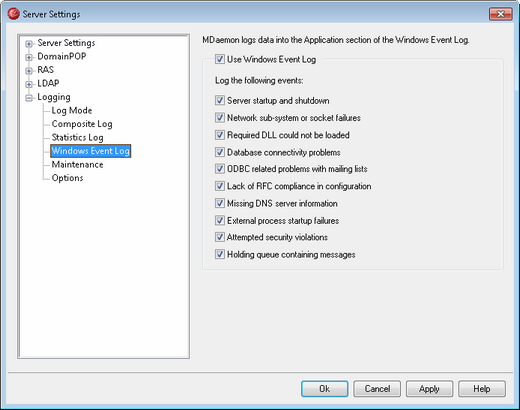
Task: Open the Statistics Log page
Action: 77,137
